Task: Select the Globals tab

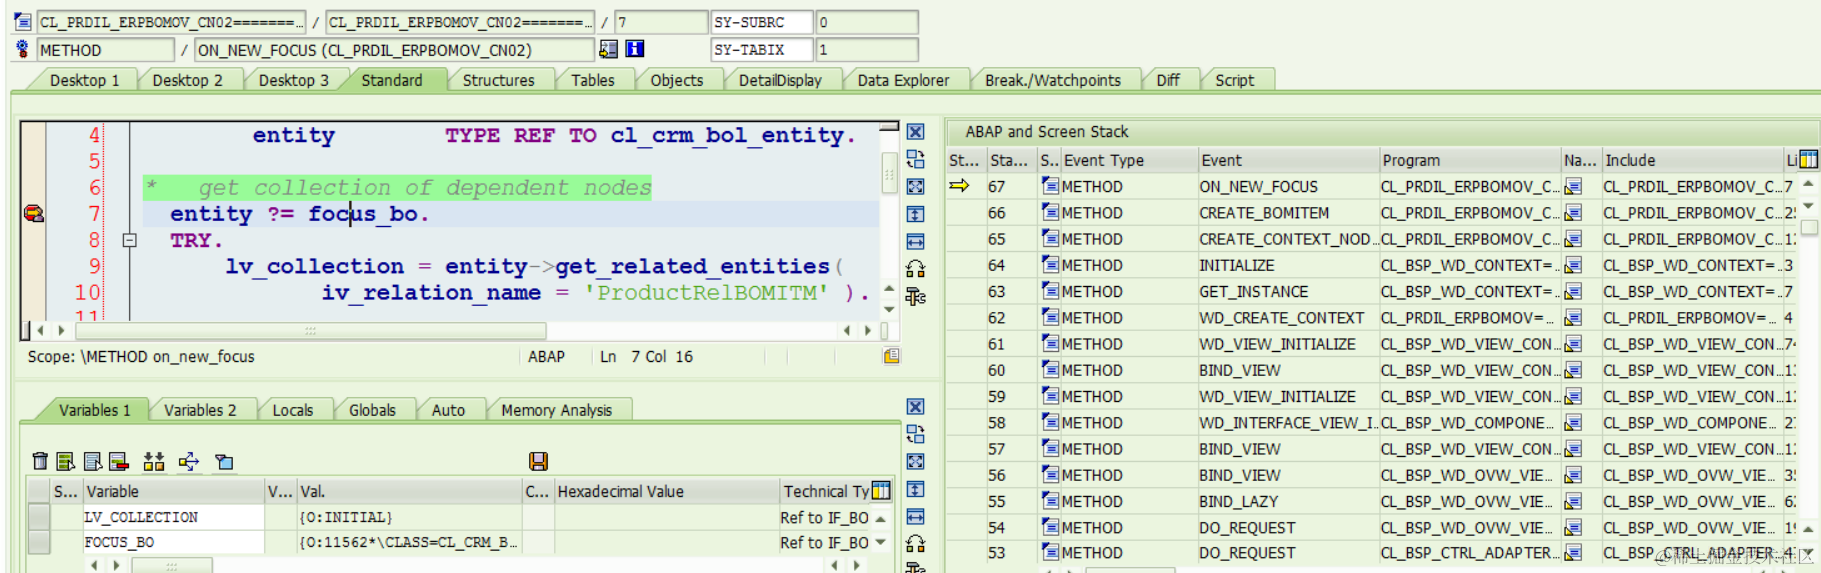Action: point(372,410)
